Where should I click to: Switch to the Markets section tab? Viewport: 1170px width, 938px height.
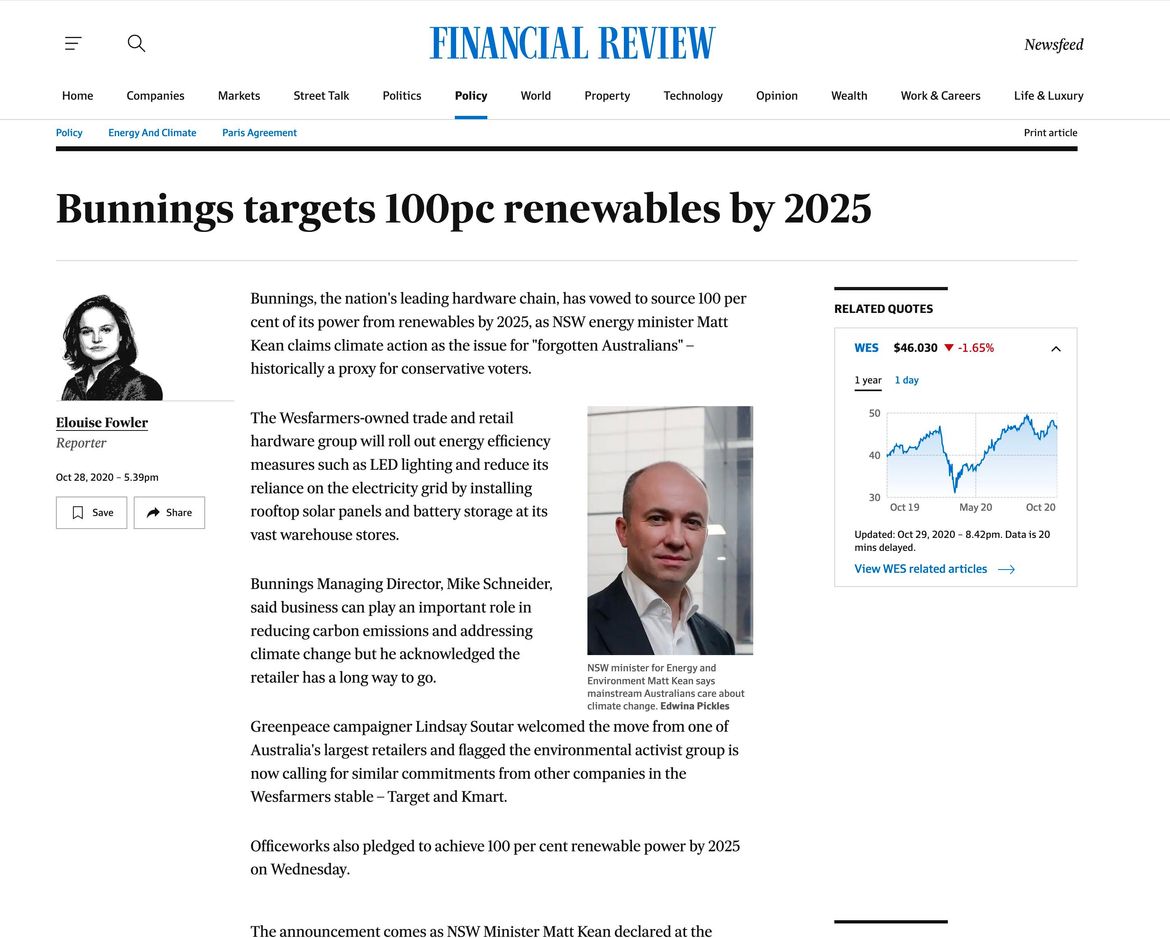[x=238, y=95]
